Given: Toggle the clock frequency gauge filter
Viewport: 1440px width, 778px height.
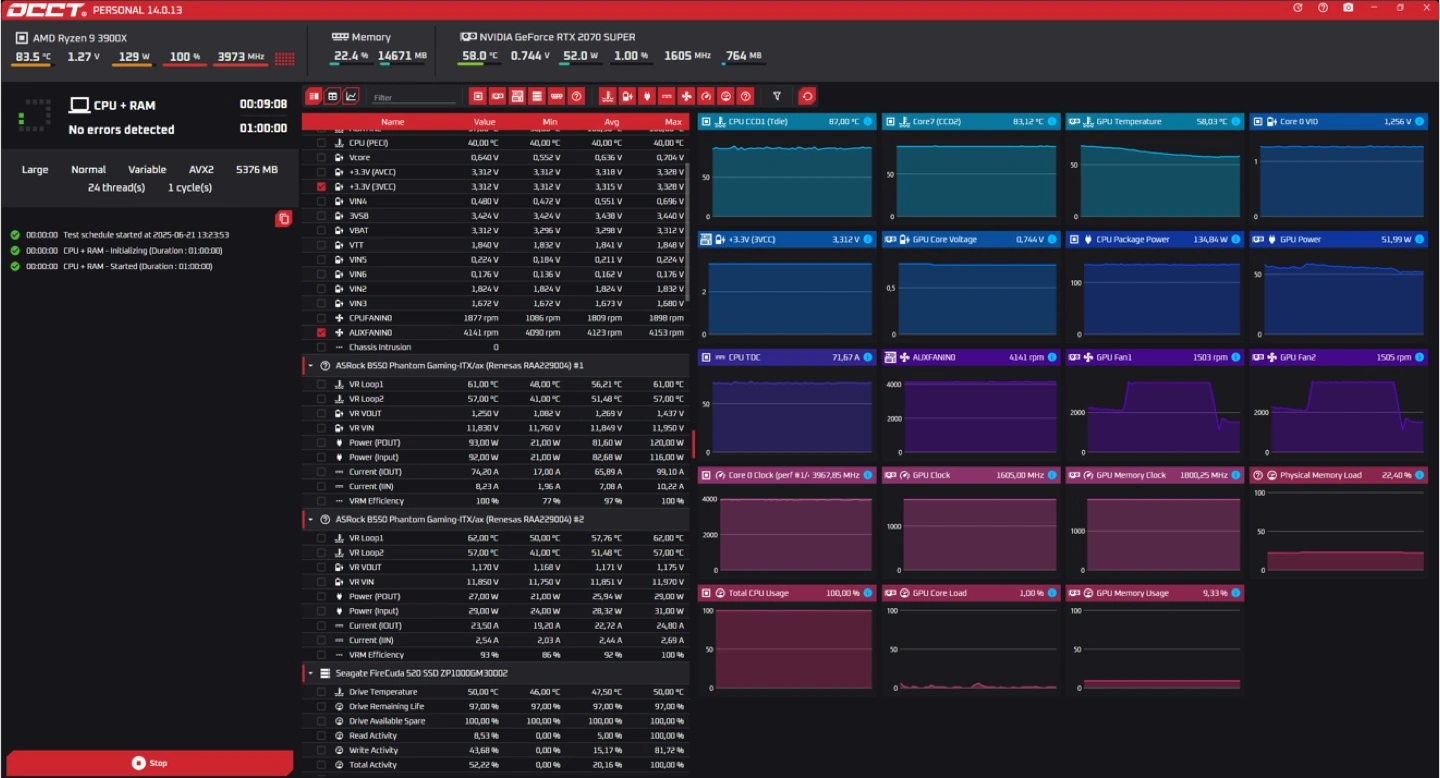Looking at the screenshot, I should [x=706, y=96].
